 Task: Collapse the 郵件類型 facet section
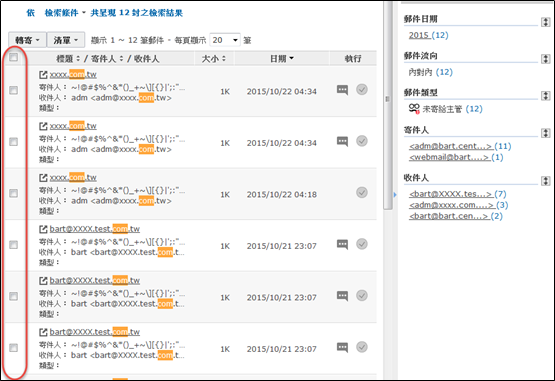tap(545, 96)
